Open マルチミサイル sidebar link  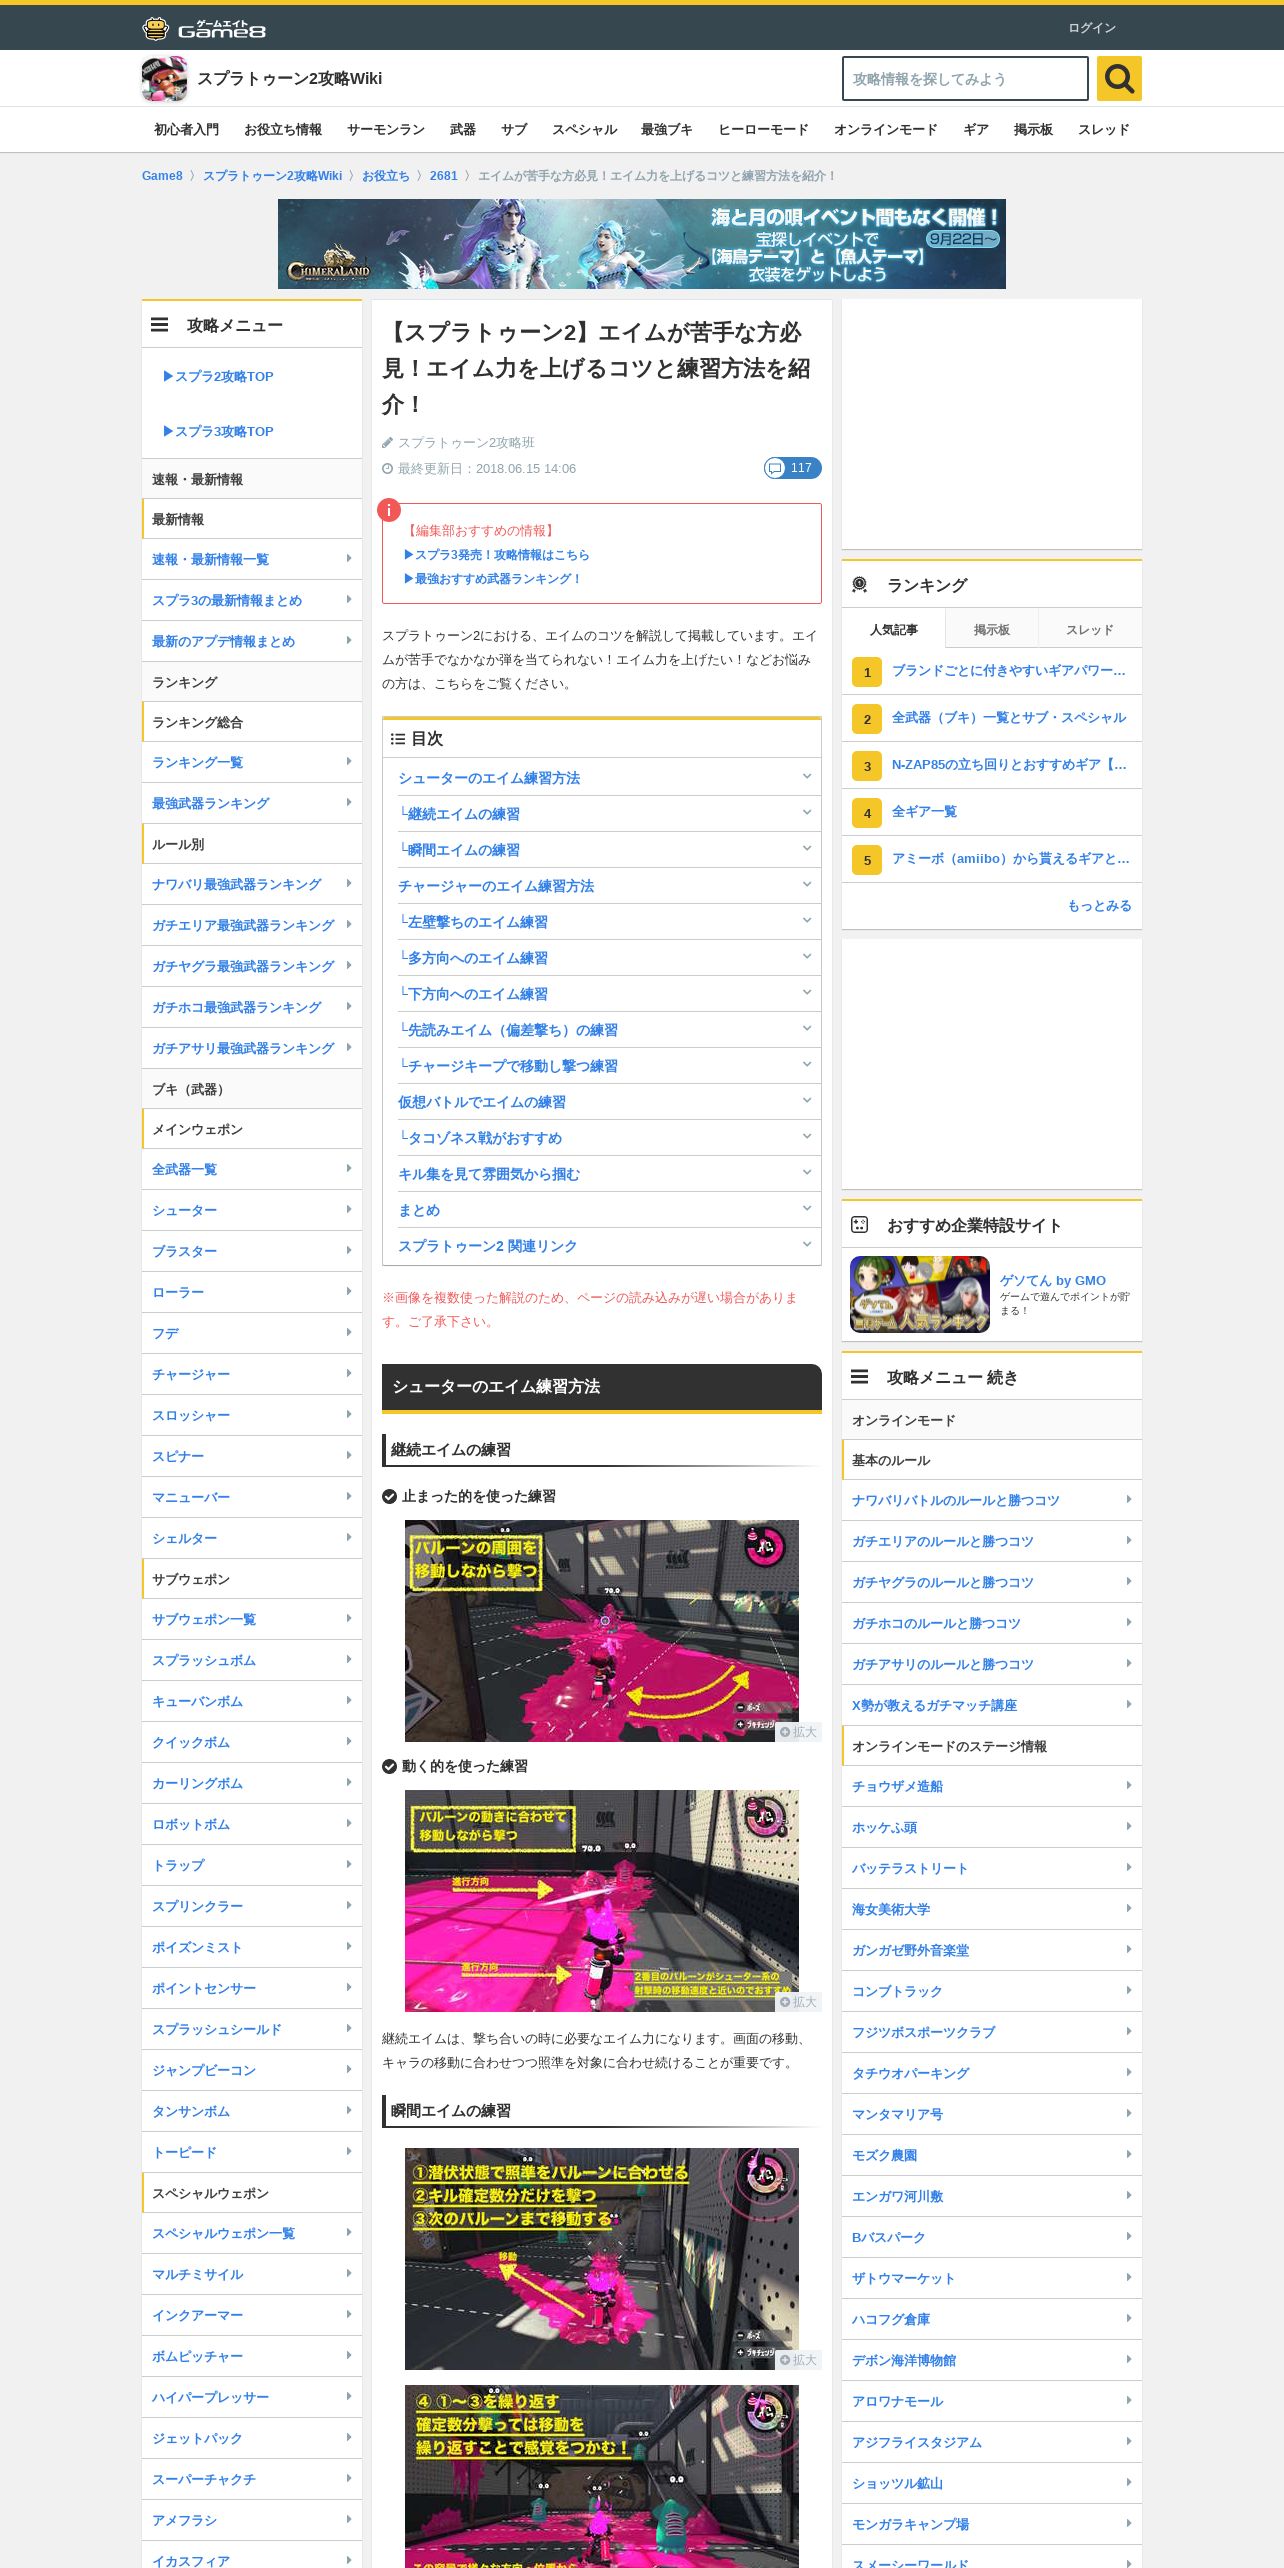tap(252, 2274)
